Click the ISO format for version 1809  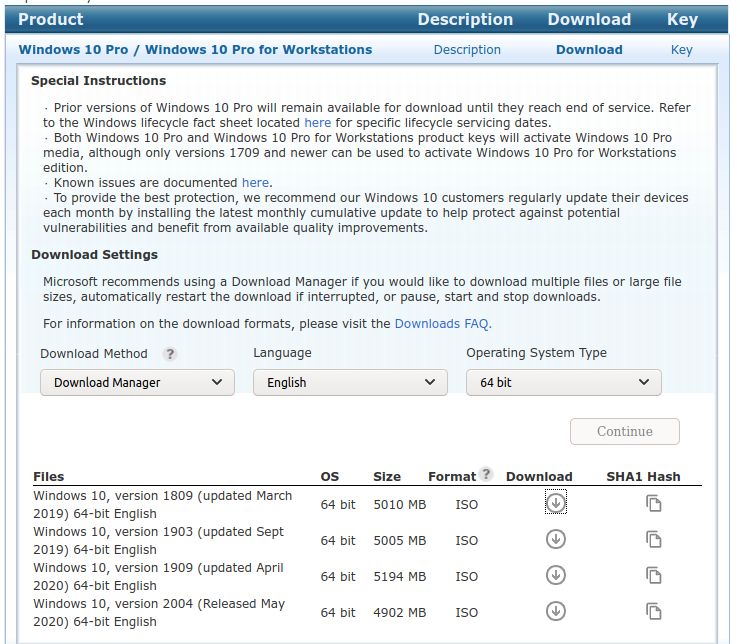tap(467, 505)
